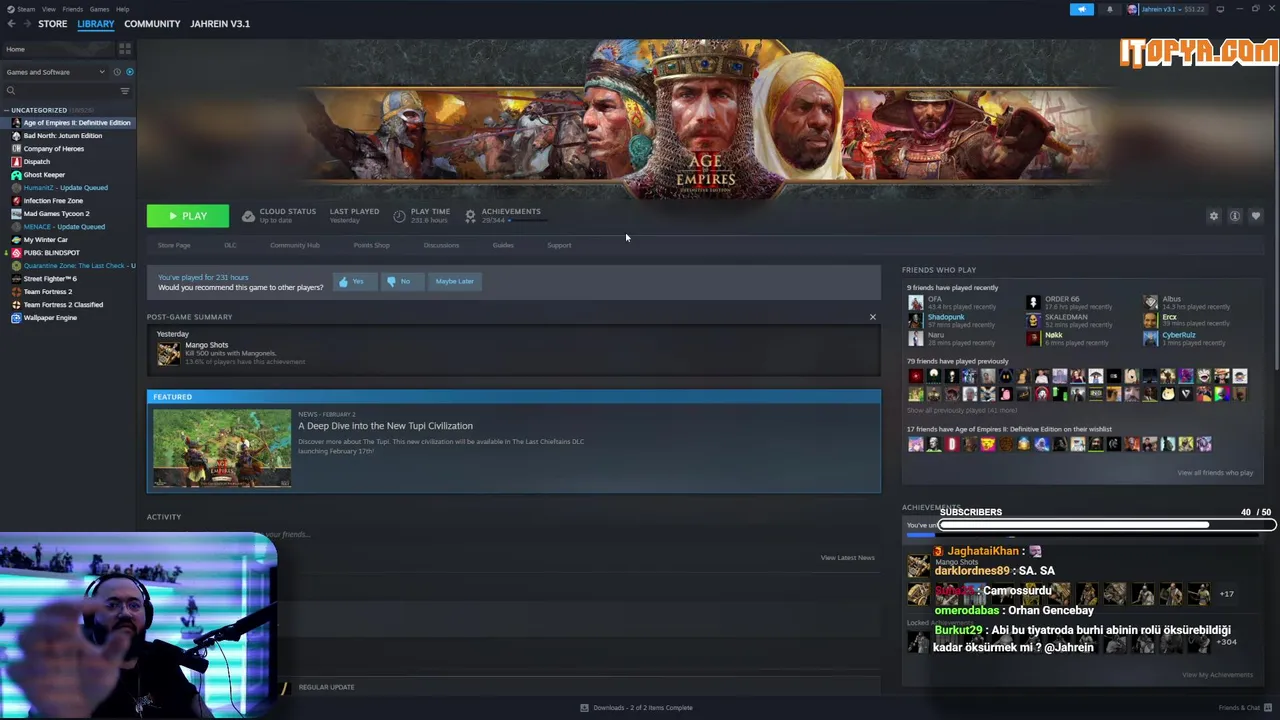1280x720 pixels.
Task: Select Ghost Keeper in the game list
Action: tap(44, 175)
